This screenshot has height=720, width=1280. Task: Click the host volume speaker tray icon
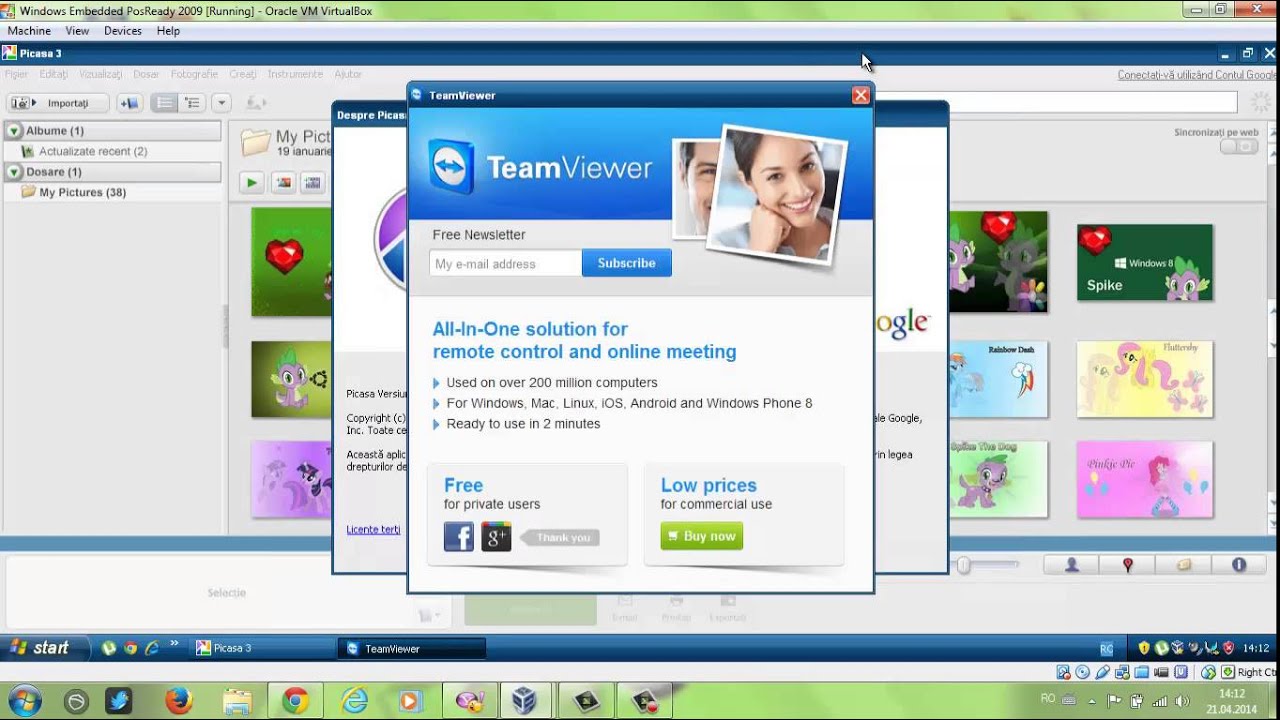pos(1183,701)
